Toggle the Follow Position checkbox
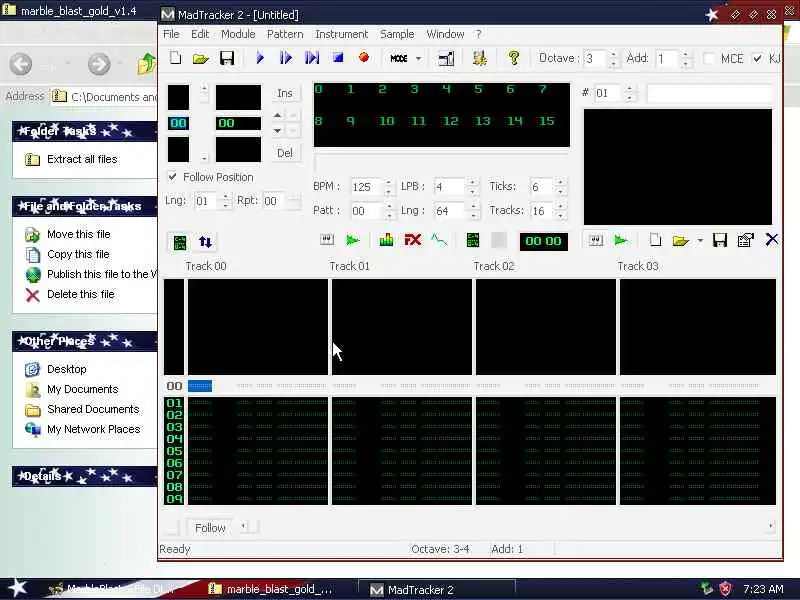The height and width of the screenshot is (600, 800). pyautogui.click(x=172, y=177)
